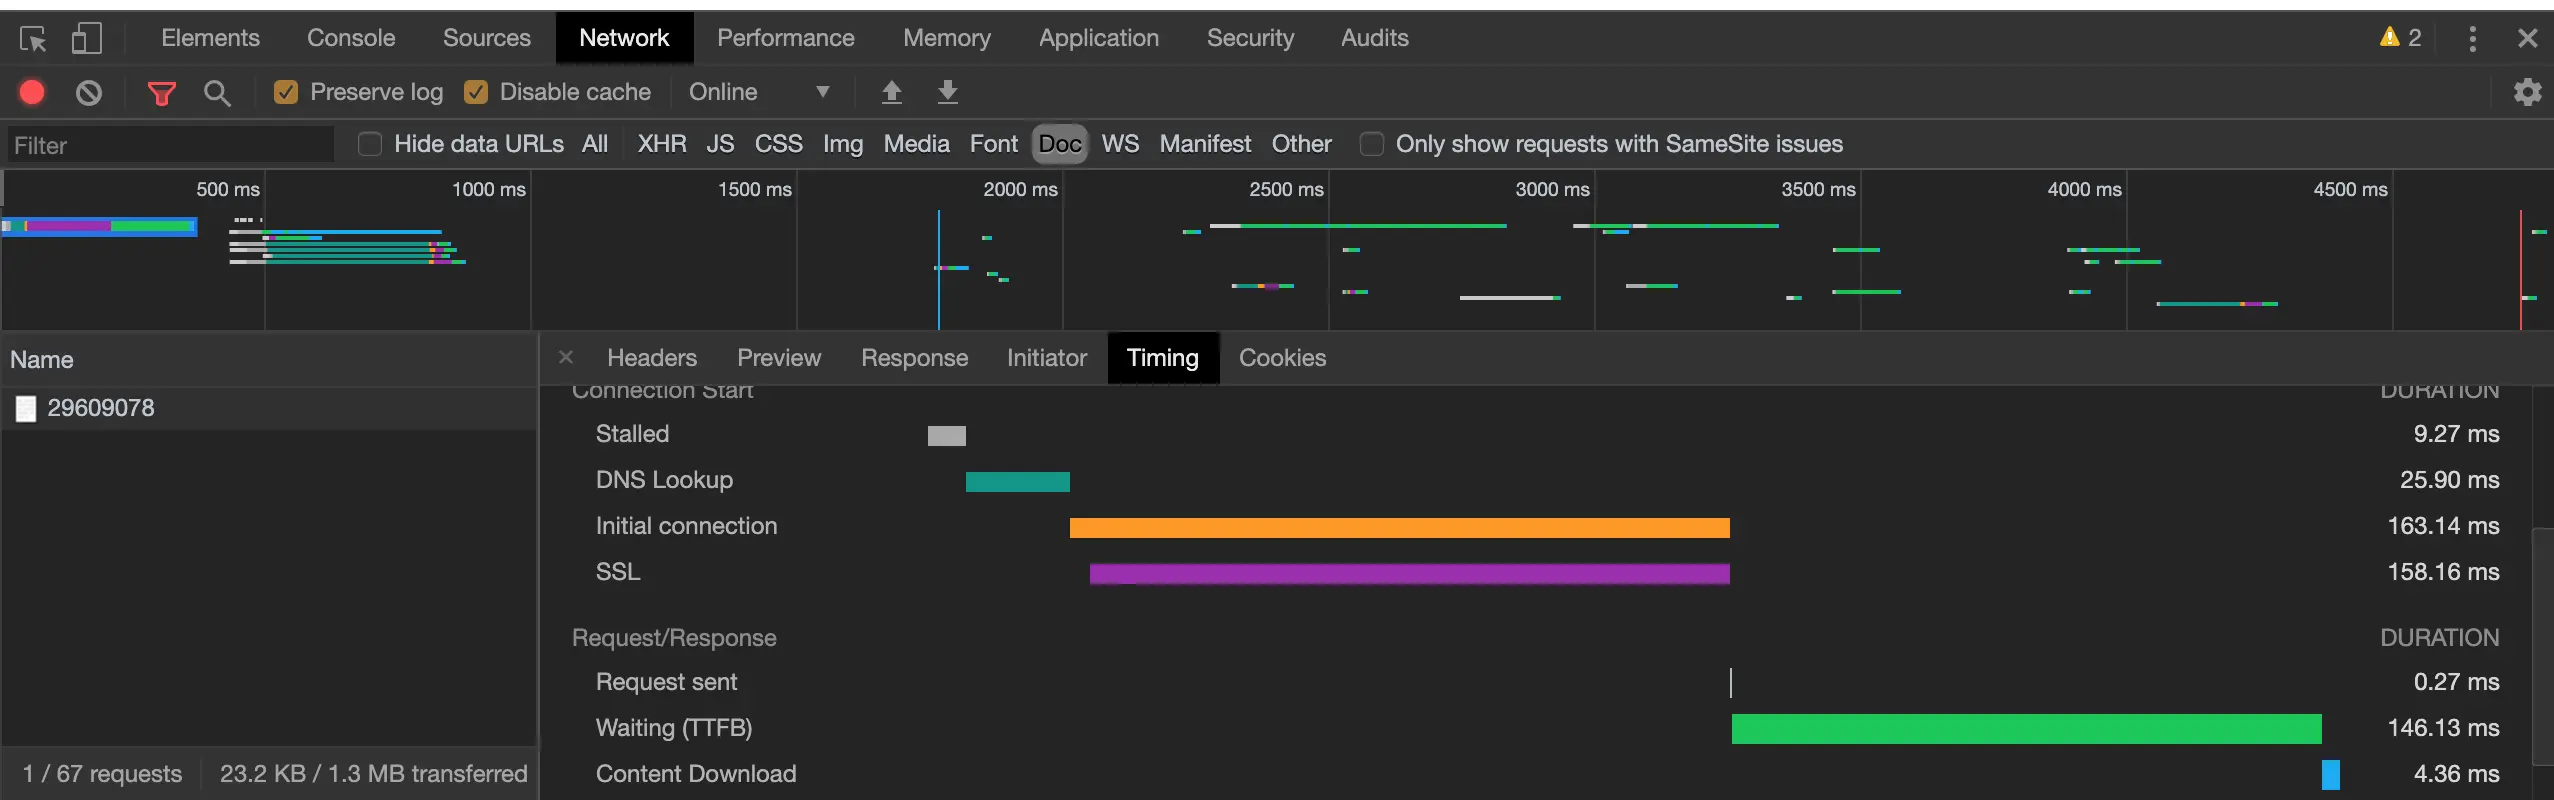This screenshot has width=2554, height=800.
Task: Enable Only show SameSite issues checkbox
Action: pos(1372,144)
